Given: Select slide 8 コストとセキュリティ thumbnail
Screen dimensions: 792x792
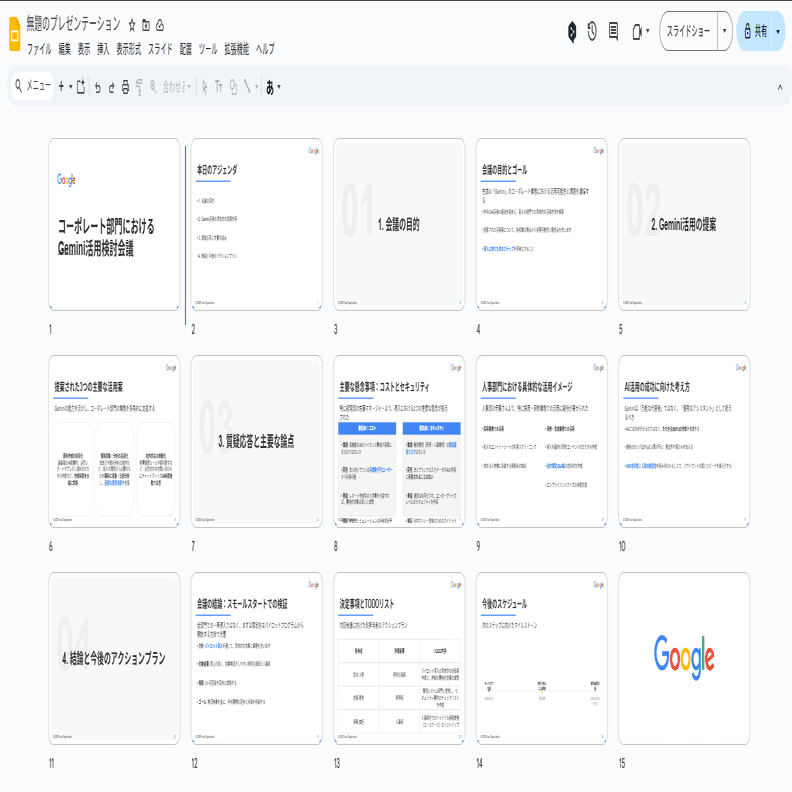Looking at the screenshot, I should point(399,441).
